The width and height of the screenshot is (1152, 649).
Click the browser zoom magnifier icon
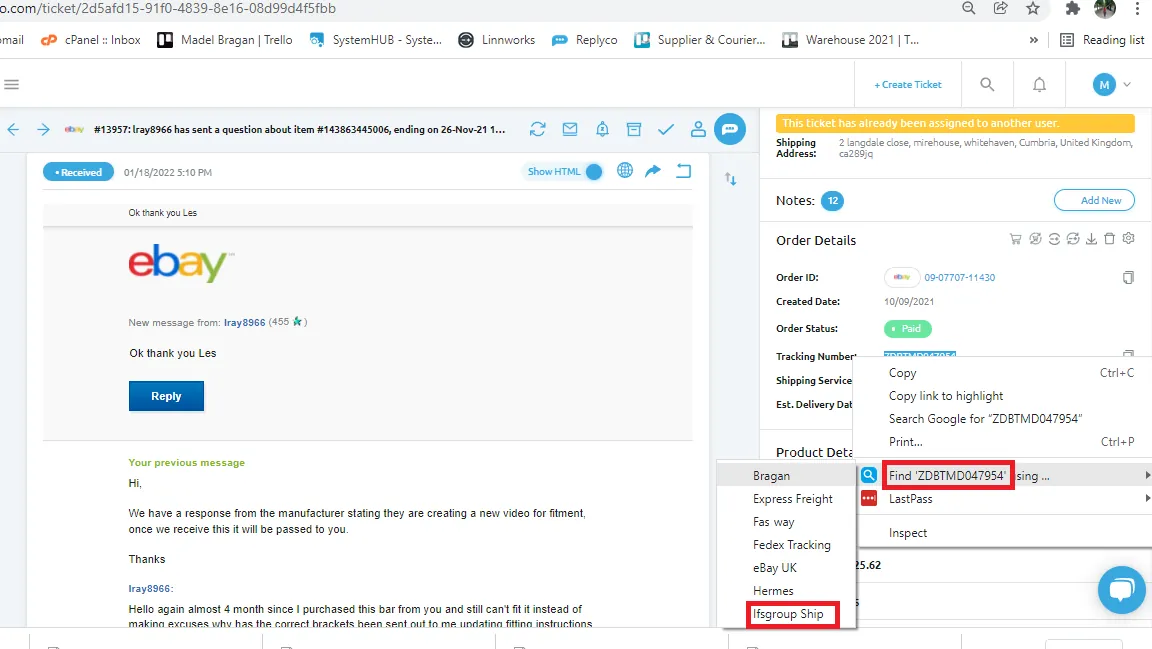[968, 8]
